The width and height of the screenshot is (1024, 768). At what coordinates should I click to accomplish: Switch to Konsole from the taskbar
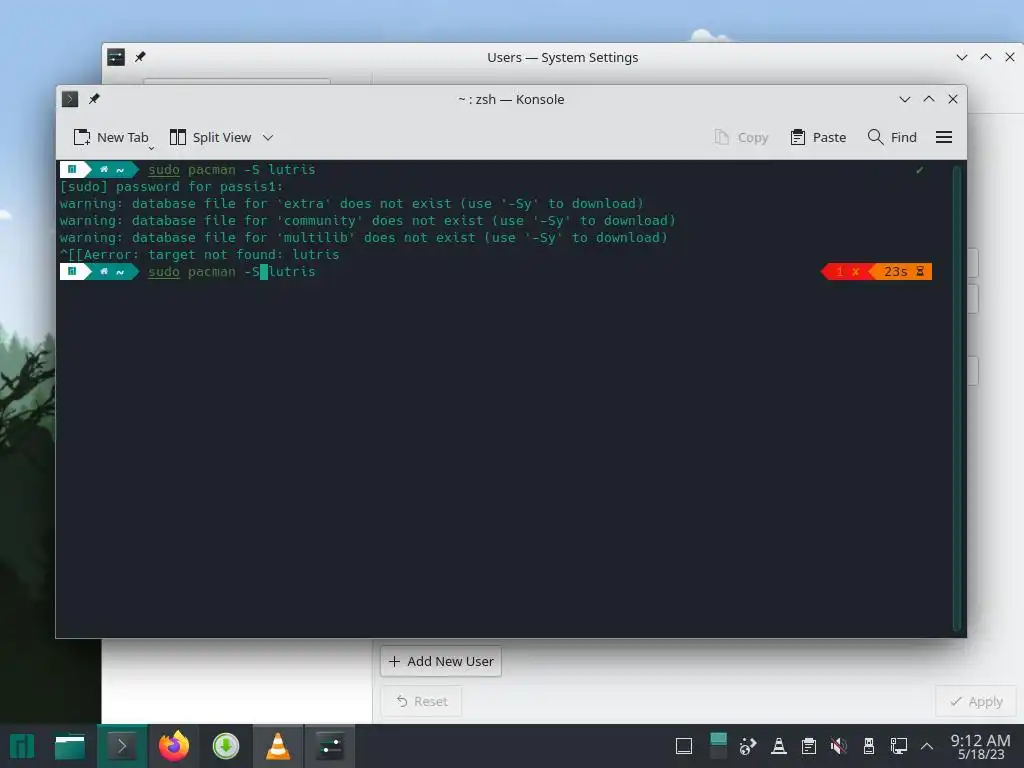pos(121,746)
